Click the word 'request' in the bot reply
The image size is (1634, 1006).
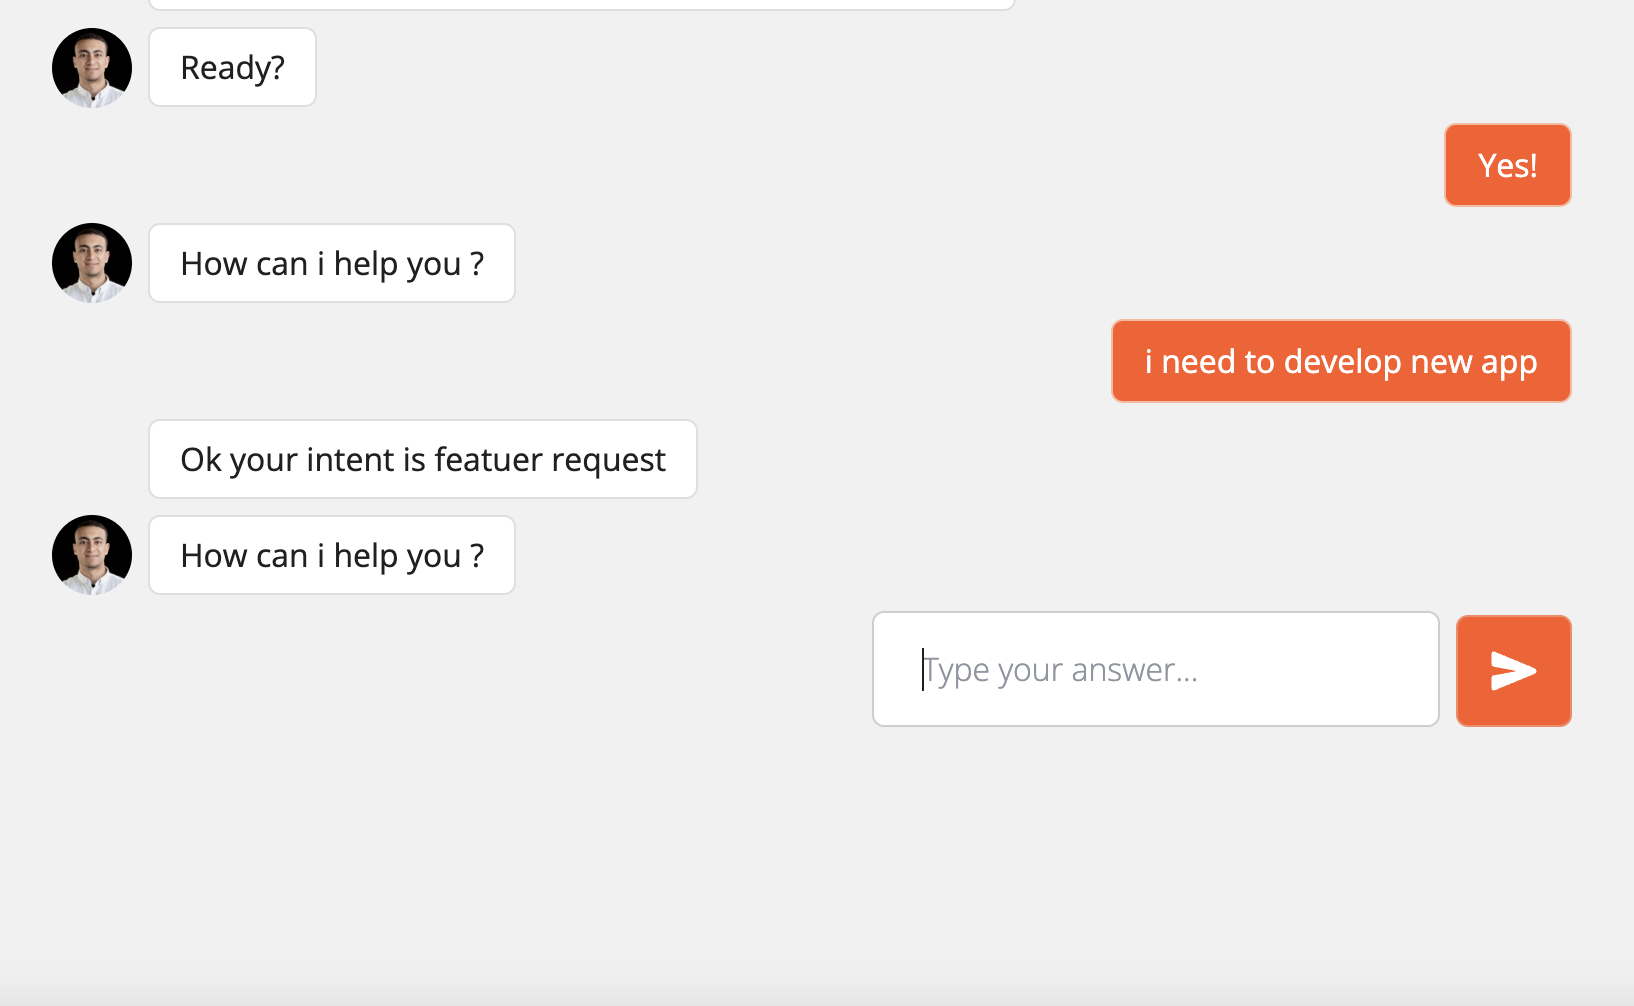click(608, 461)
